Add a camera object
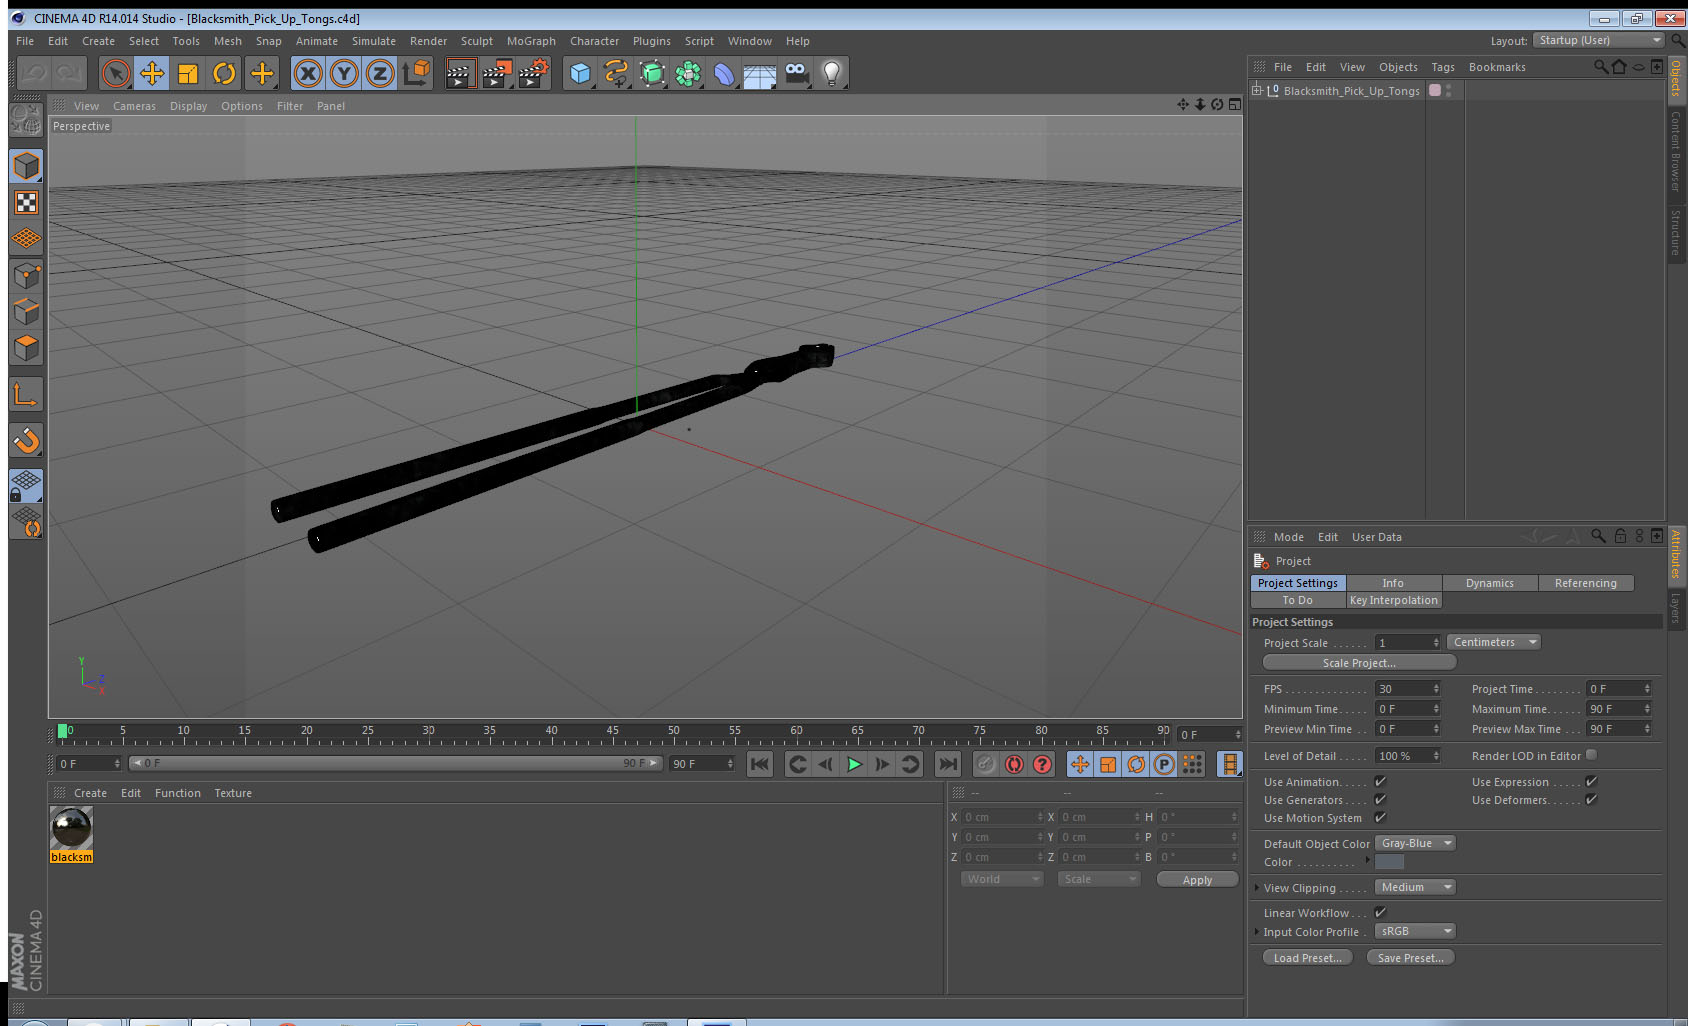The height and width of the screenshot is (1026, 1688). click(796, 73)
